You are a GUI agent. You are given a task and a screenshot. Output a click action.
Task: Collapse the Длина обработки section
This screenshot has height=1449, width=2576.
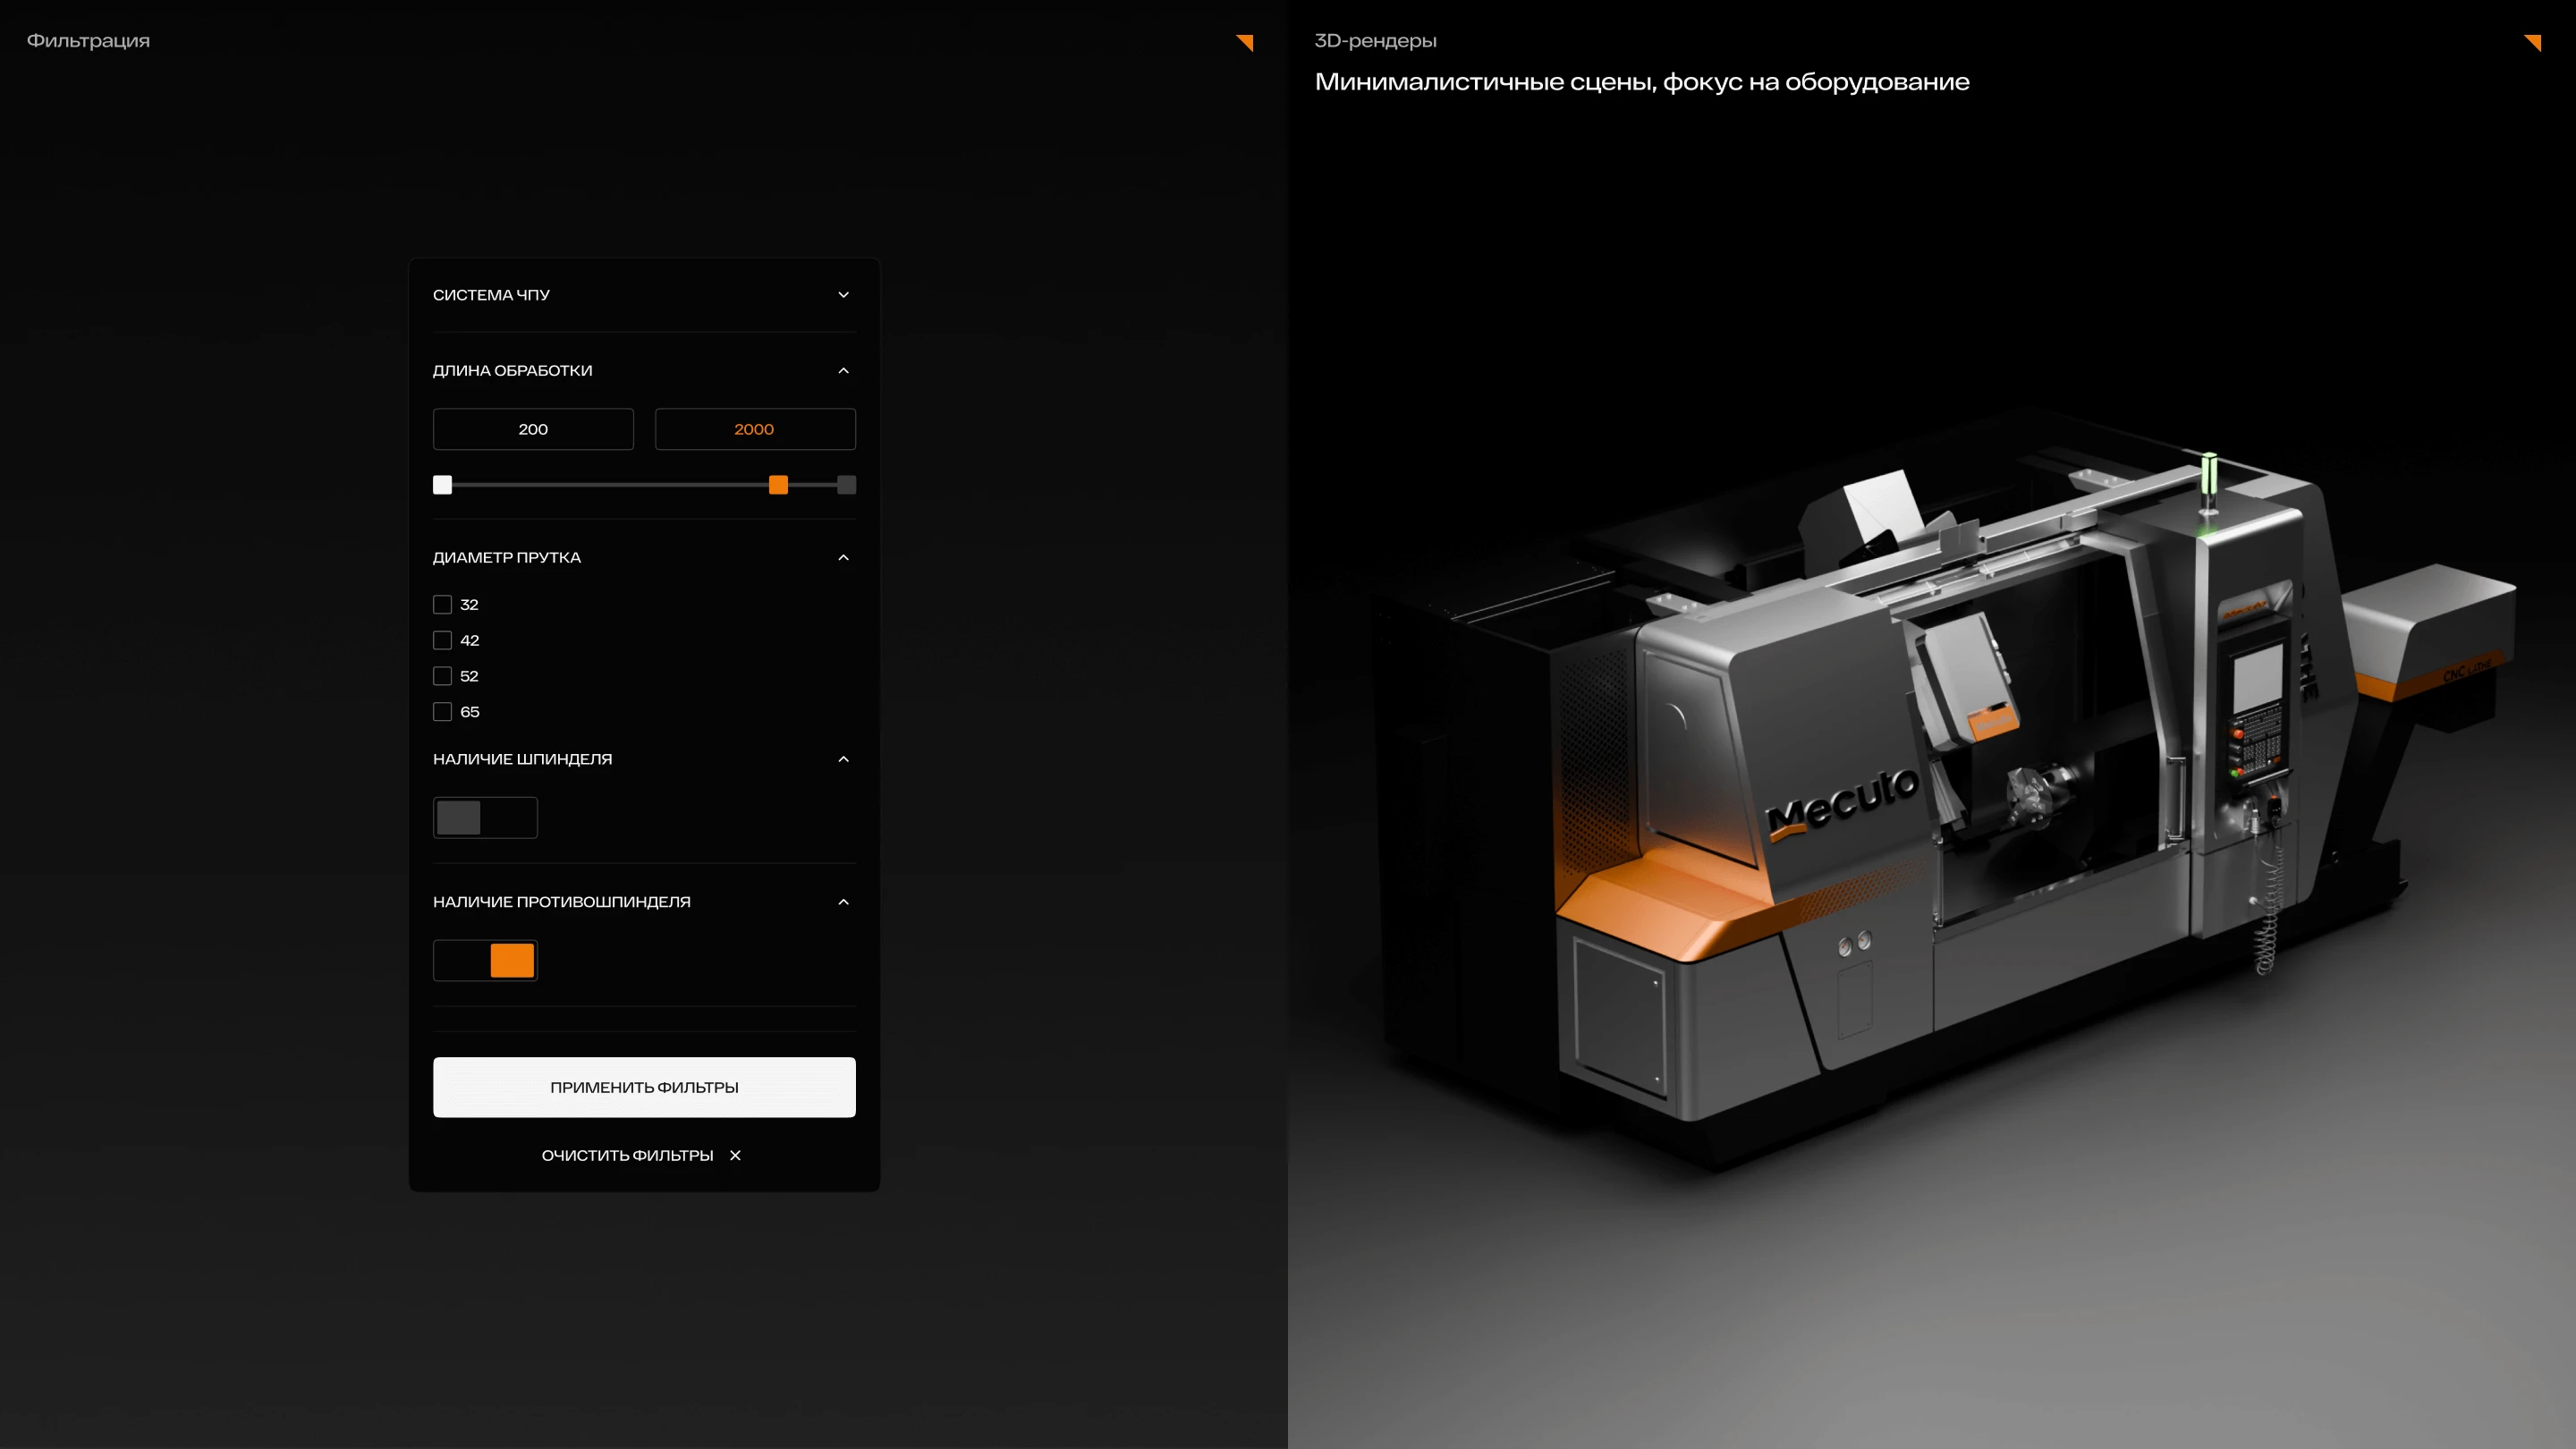pyautogui.click(x=843, y=371)
